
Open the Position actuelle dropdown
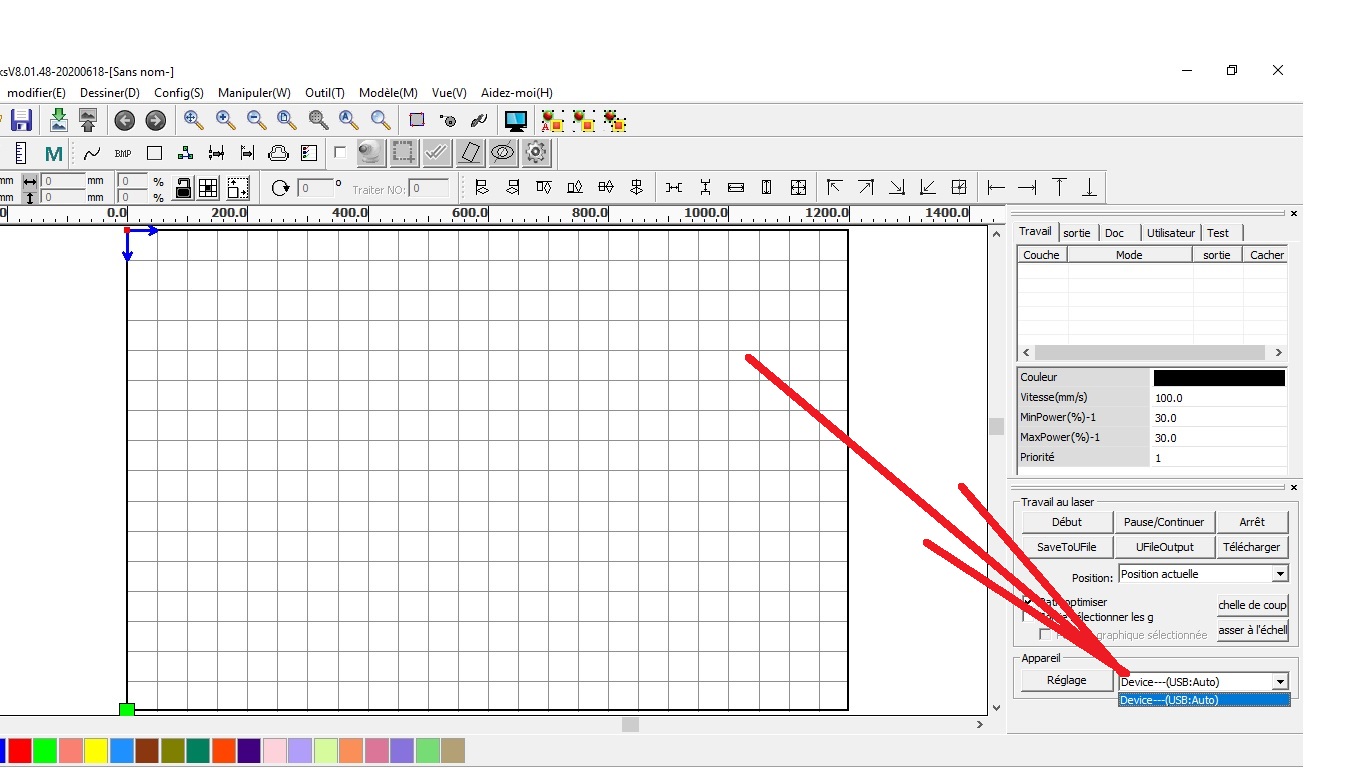[1279, 574]
